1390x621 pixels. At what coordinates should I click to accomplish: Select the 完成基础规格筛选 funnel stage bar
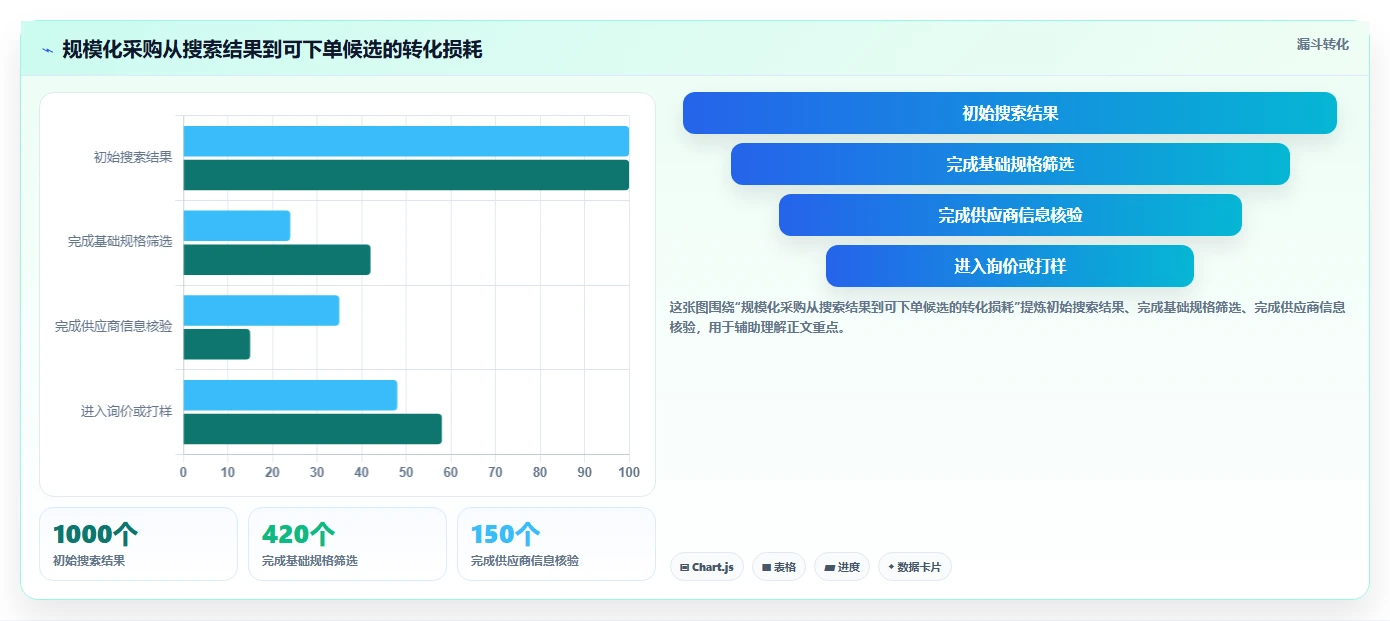click(1010, 164)
